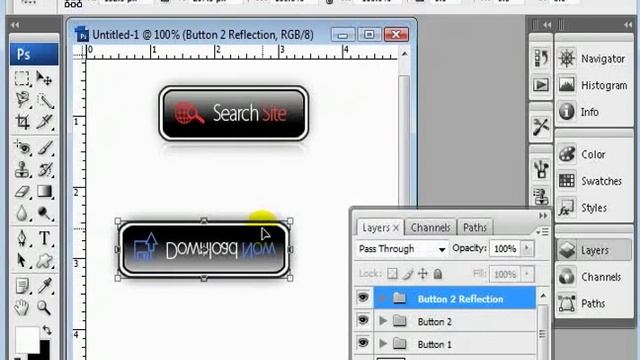Open the Tool Presets panel icon
Viewport: 640px width, 360px height.
point(541,127)
